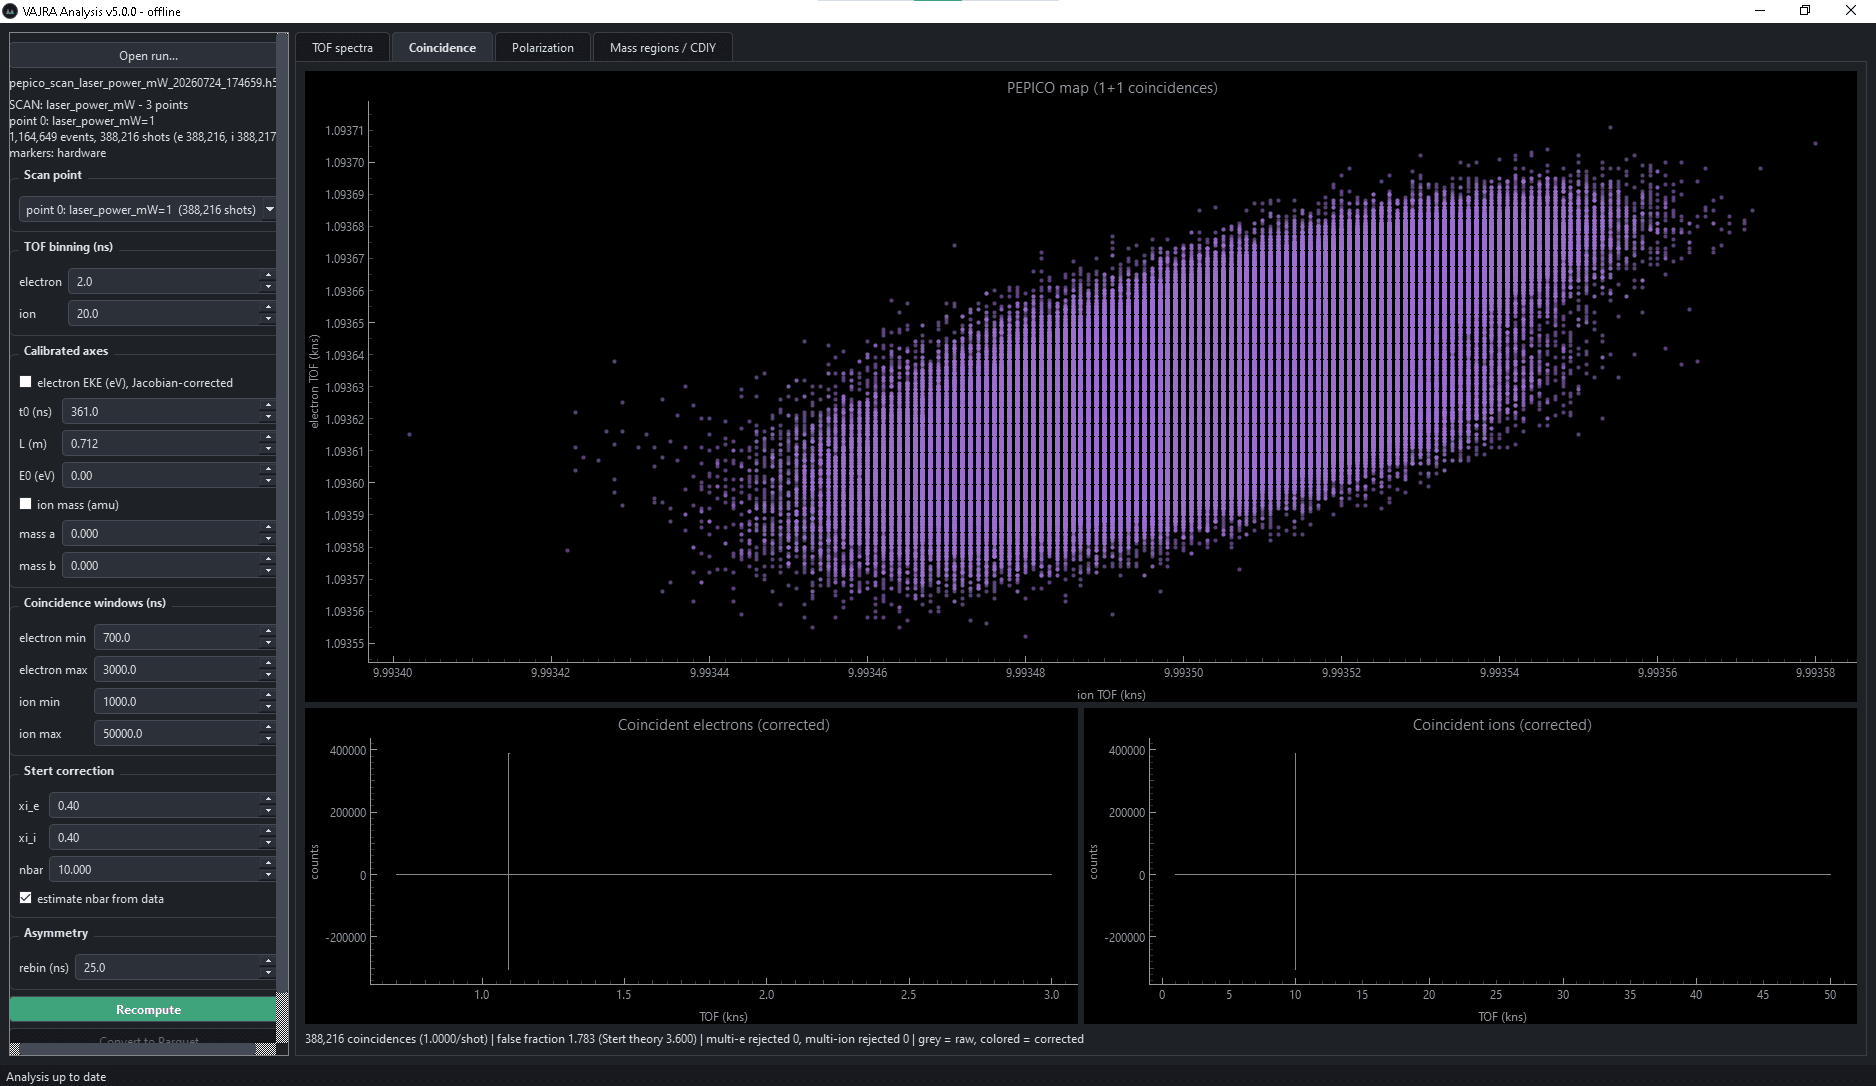The image size is (1876, 1086).
Task: Click the 'Analysis up to date' status
Action: tap(56, 1077)
